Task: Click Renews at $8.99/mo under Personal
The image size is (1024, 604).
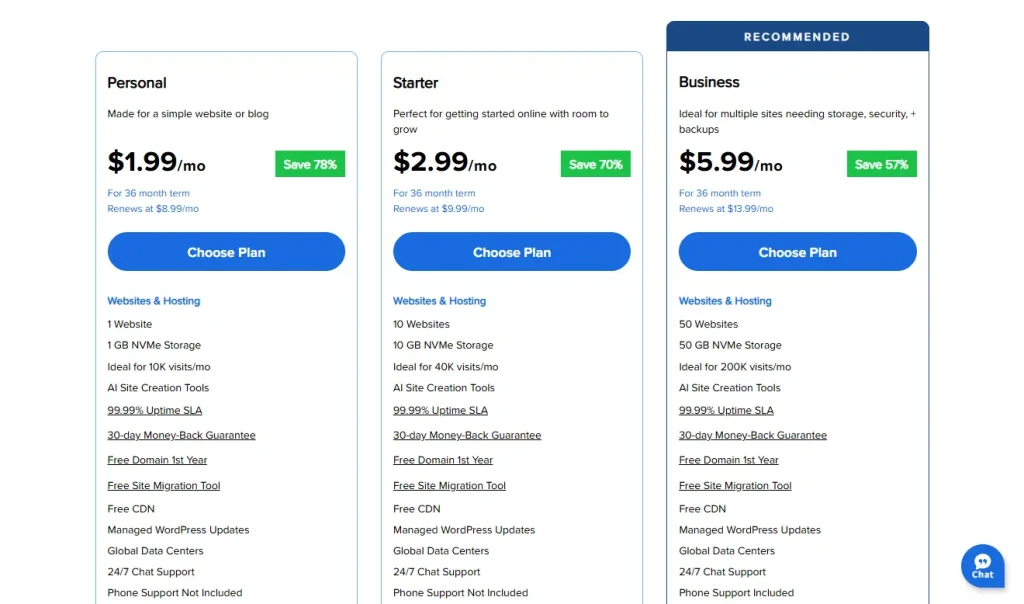Action: point(152,209)
